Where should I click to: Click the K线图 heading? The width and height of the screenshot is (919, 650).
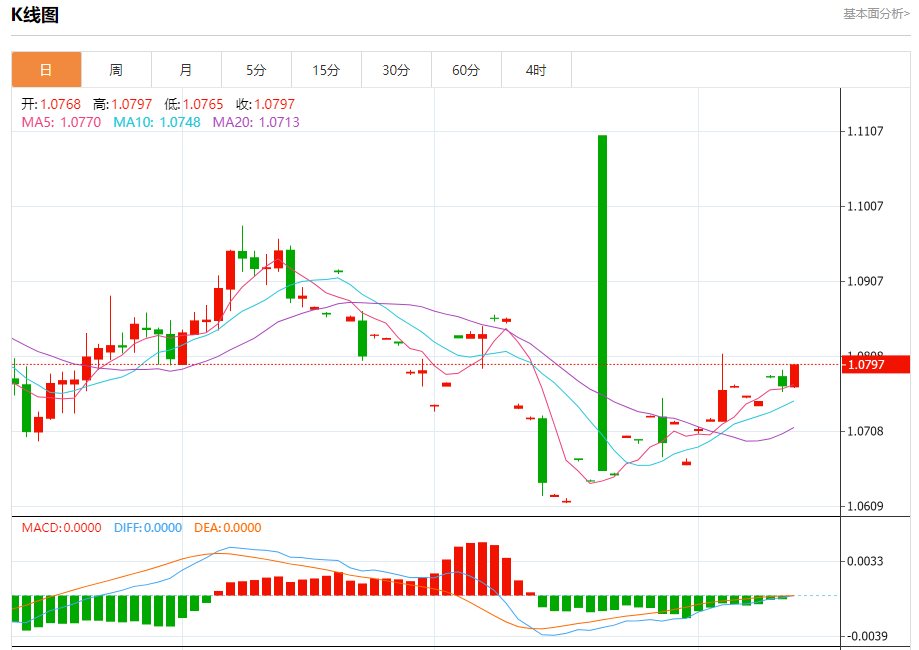click(x=35, y=15)
